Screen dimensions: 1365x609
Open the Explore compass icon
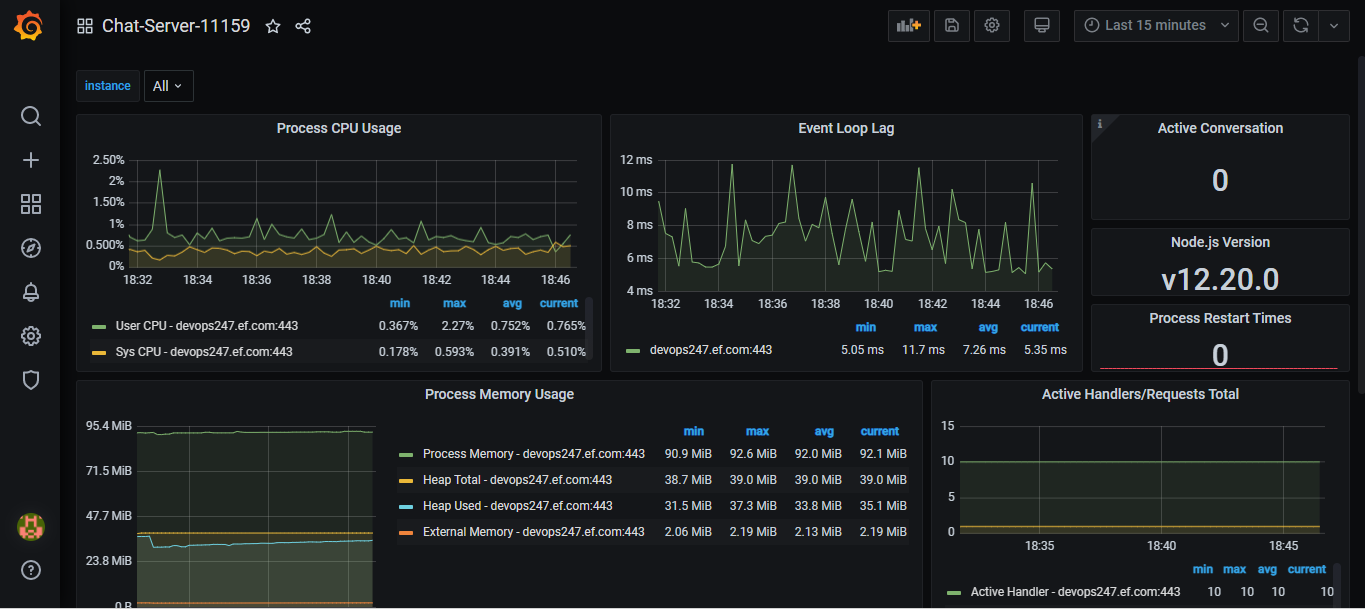(31, 248)
